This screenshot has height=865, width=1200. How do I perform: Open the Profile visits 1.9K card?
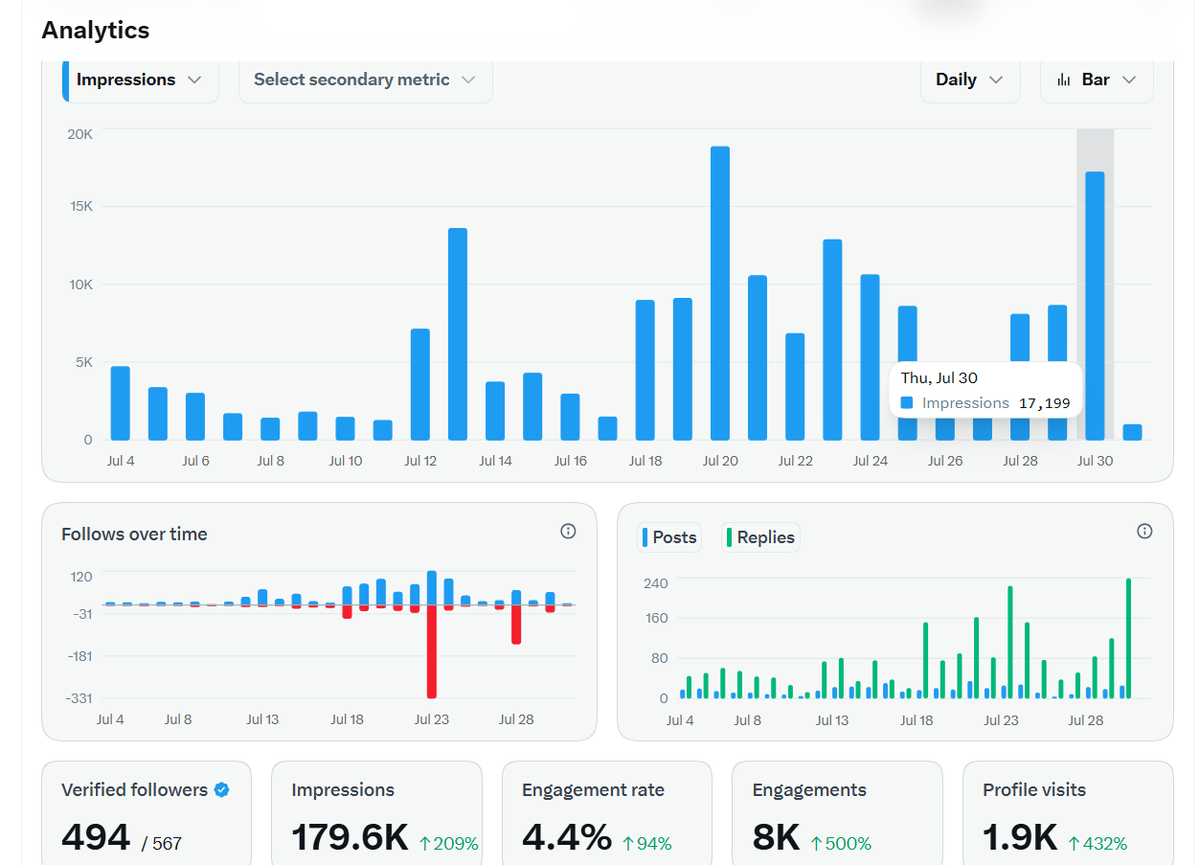[x=1068, y=813]
